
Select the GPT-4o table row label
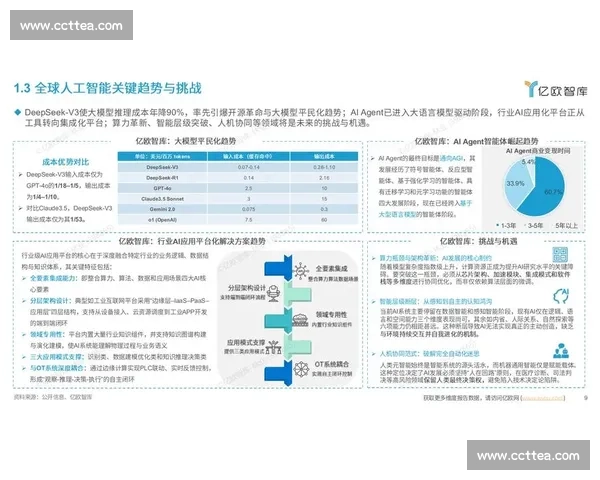(x=162, y=188)
